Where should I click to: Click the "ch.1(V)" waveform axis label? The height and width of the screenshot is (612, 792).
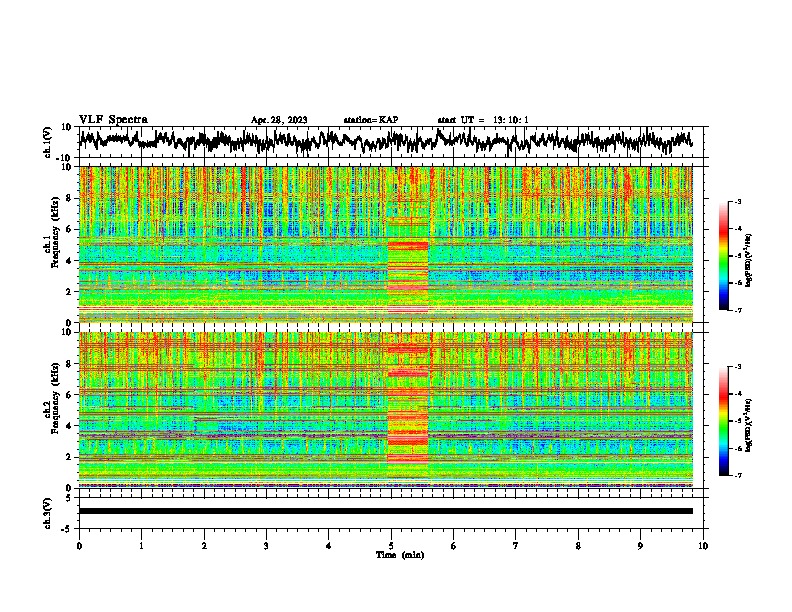click(47, 142)
